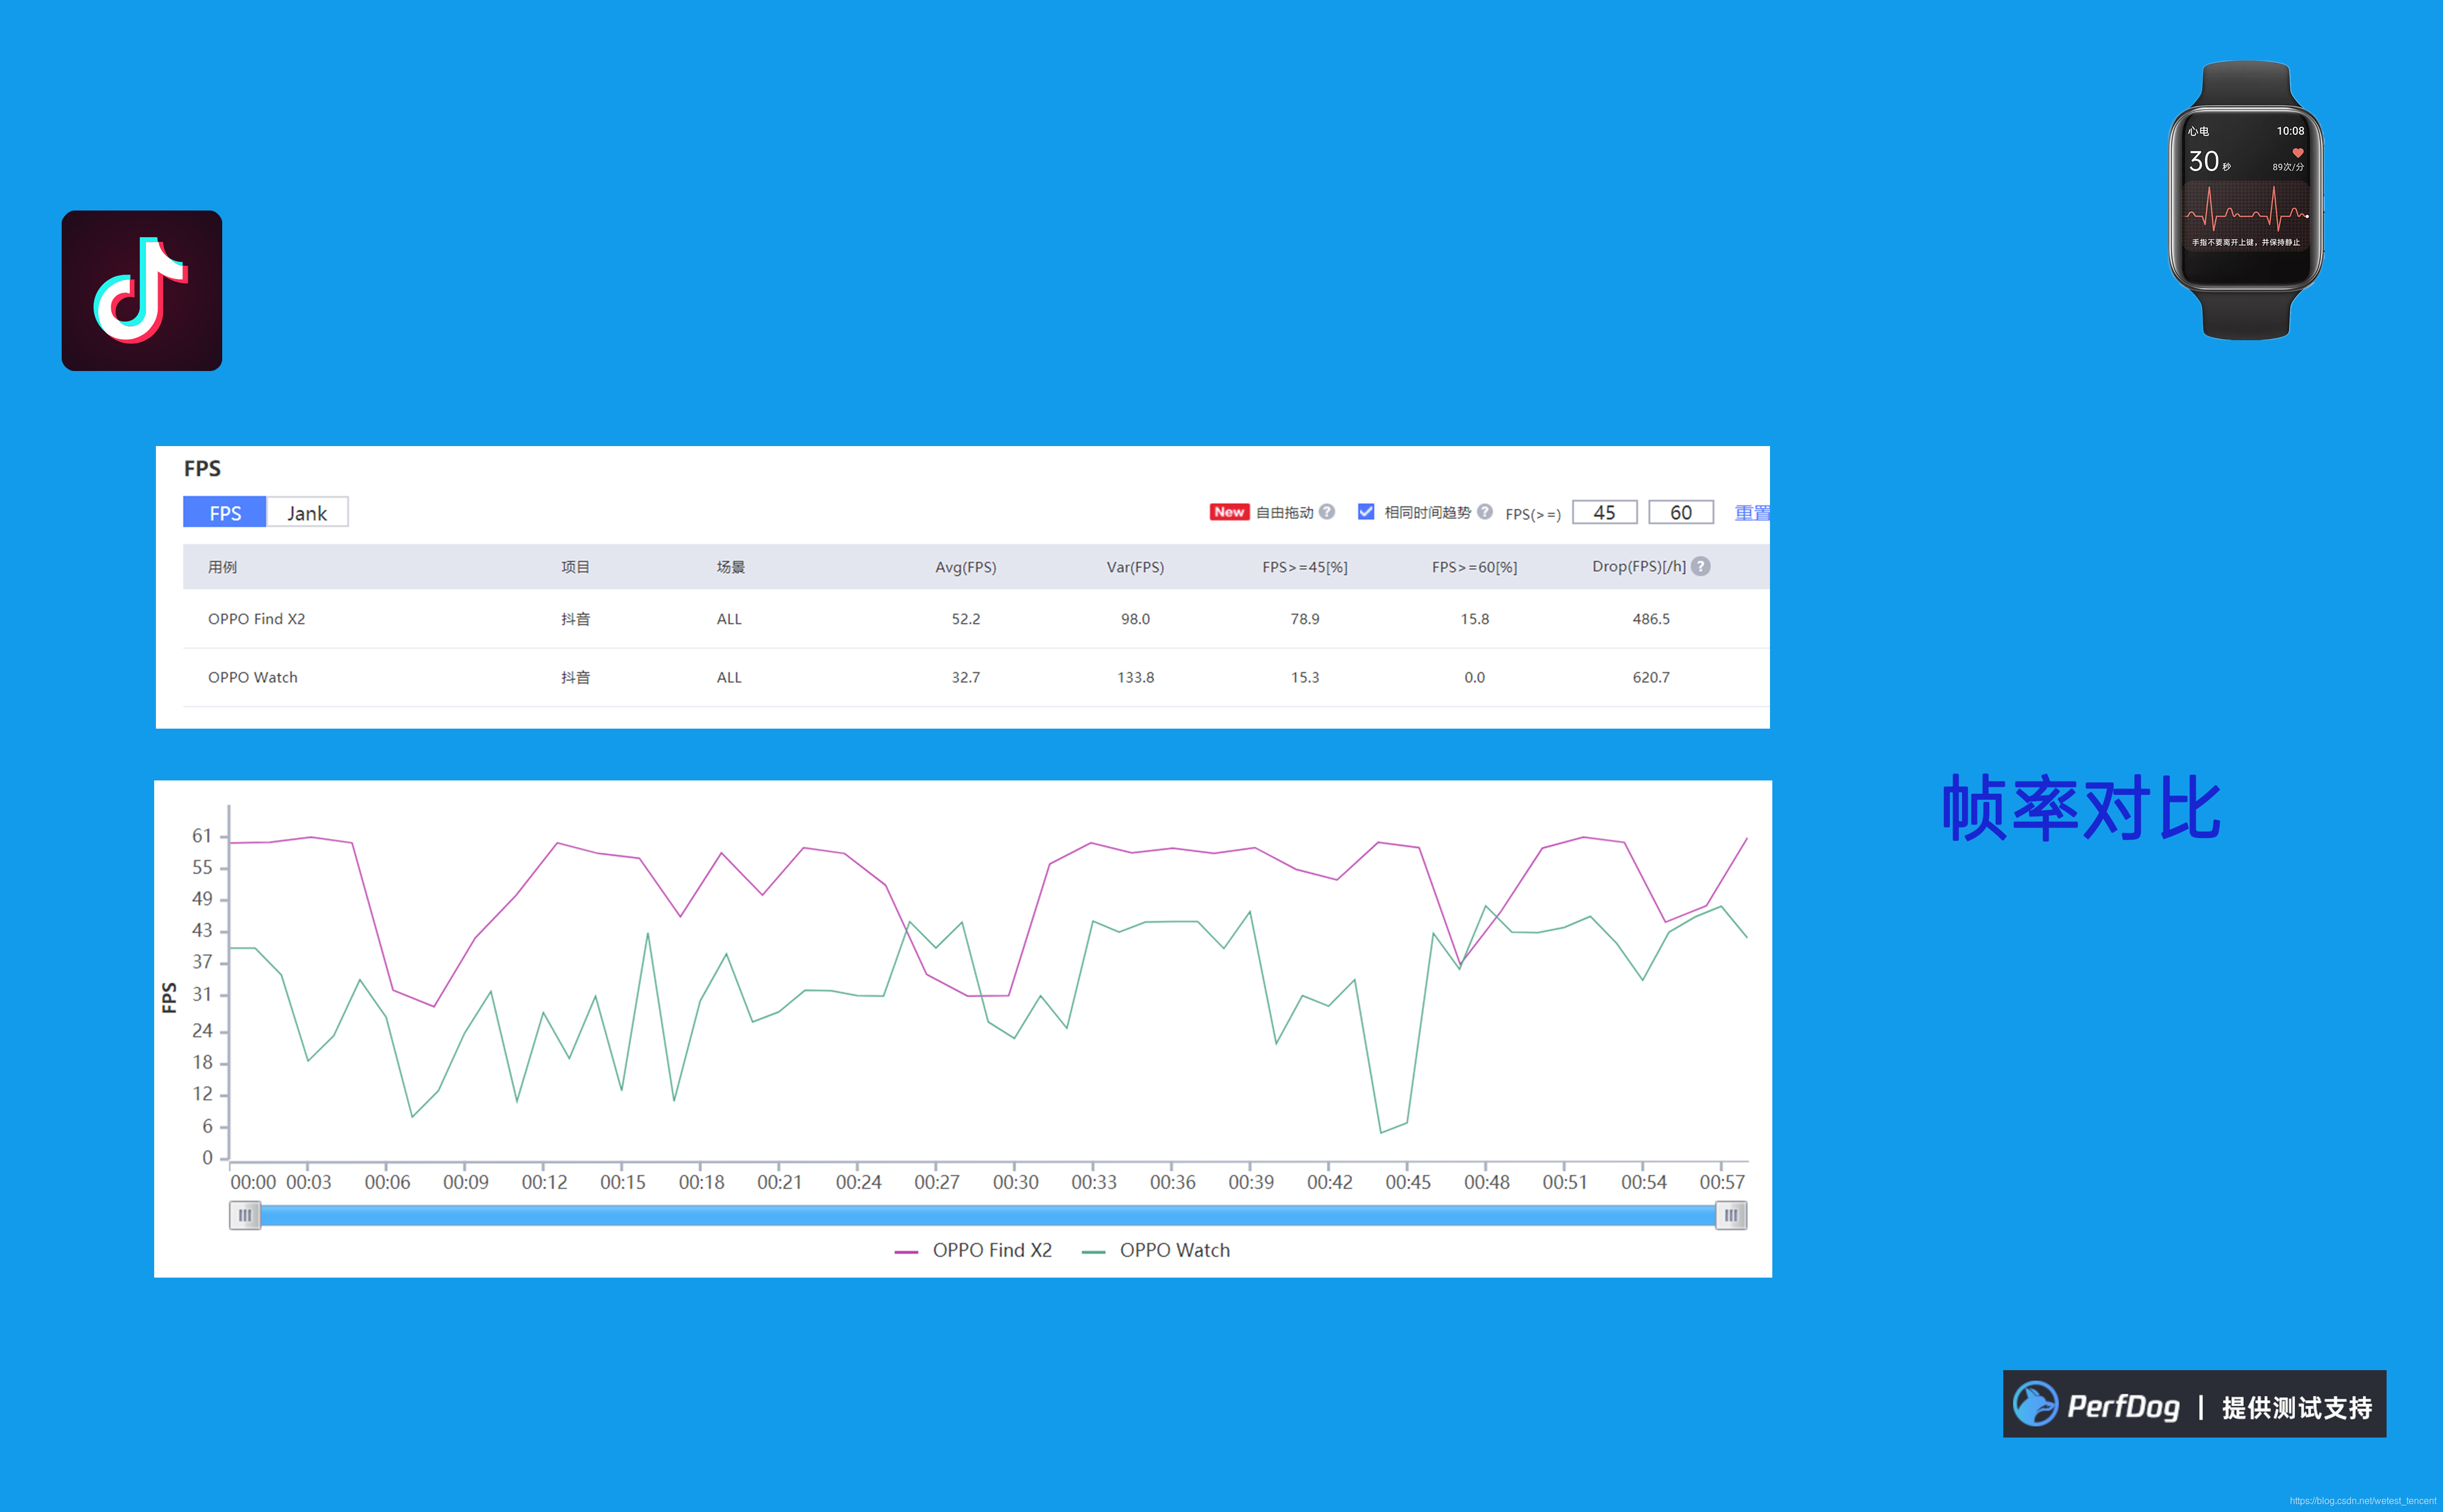Screen dimensions: 2443x1512
Task: Open help icon next to 自由拖动
Action: (x=1327, y=512)
